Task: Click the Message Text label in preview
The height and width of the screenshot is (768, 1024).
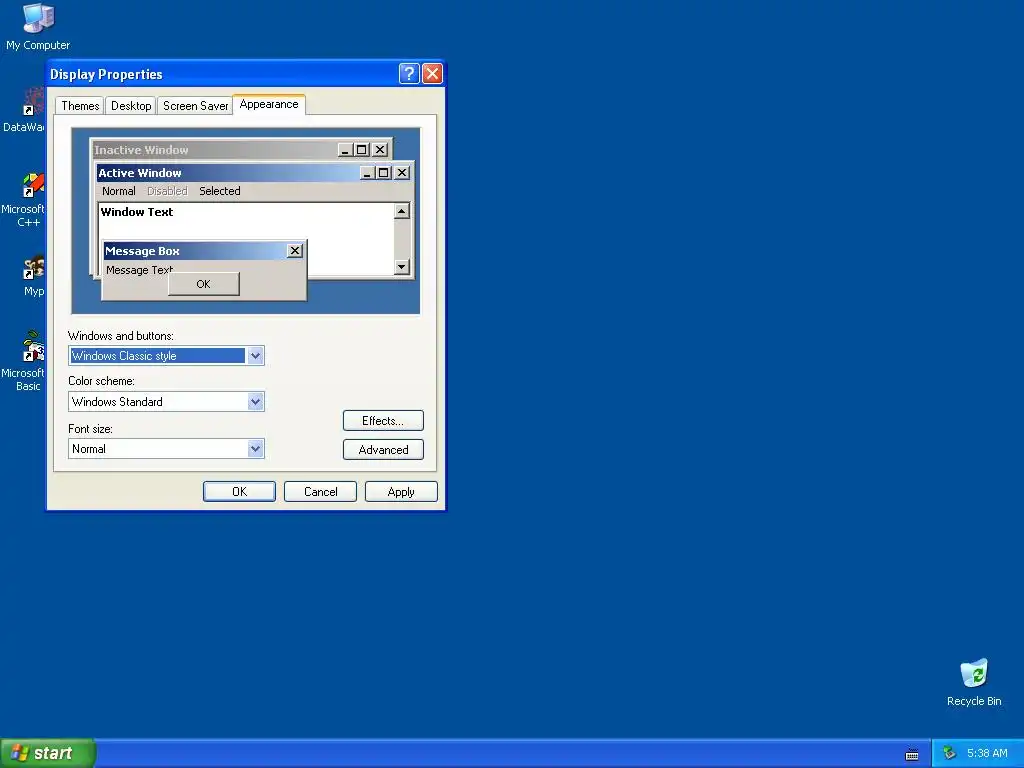Action: [139, 270]
